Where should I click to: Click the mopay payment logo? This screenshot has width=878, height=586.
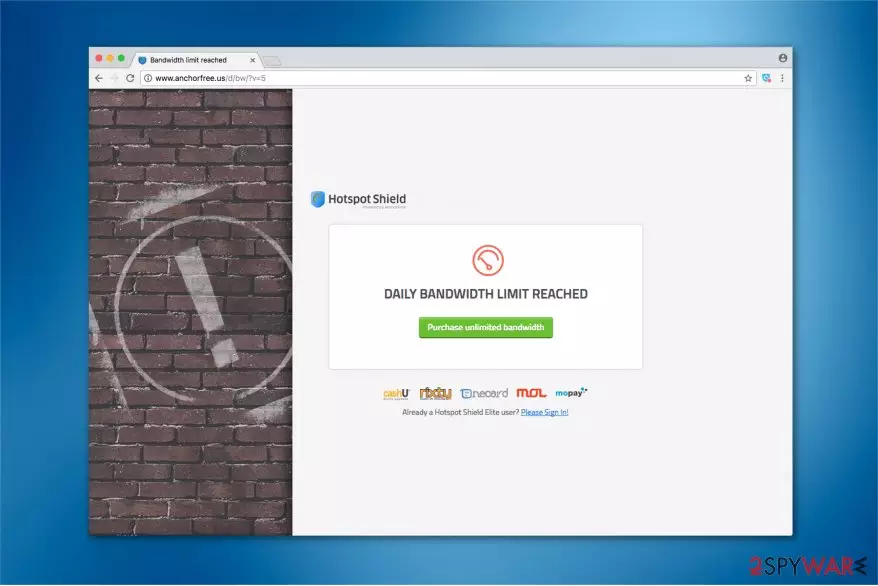tap(571, 392)
